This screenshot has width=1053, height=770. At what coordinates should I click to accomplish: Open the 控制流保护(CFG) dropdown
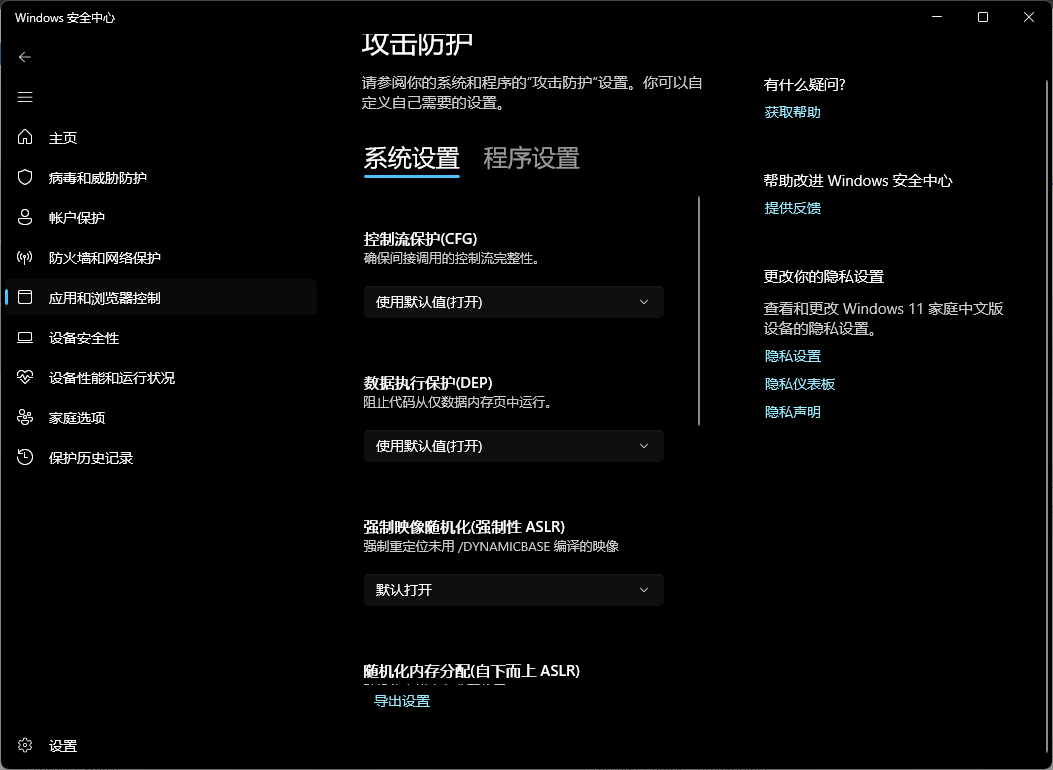(514, 302)
